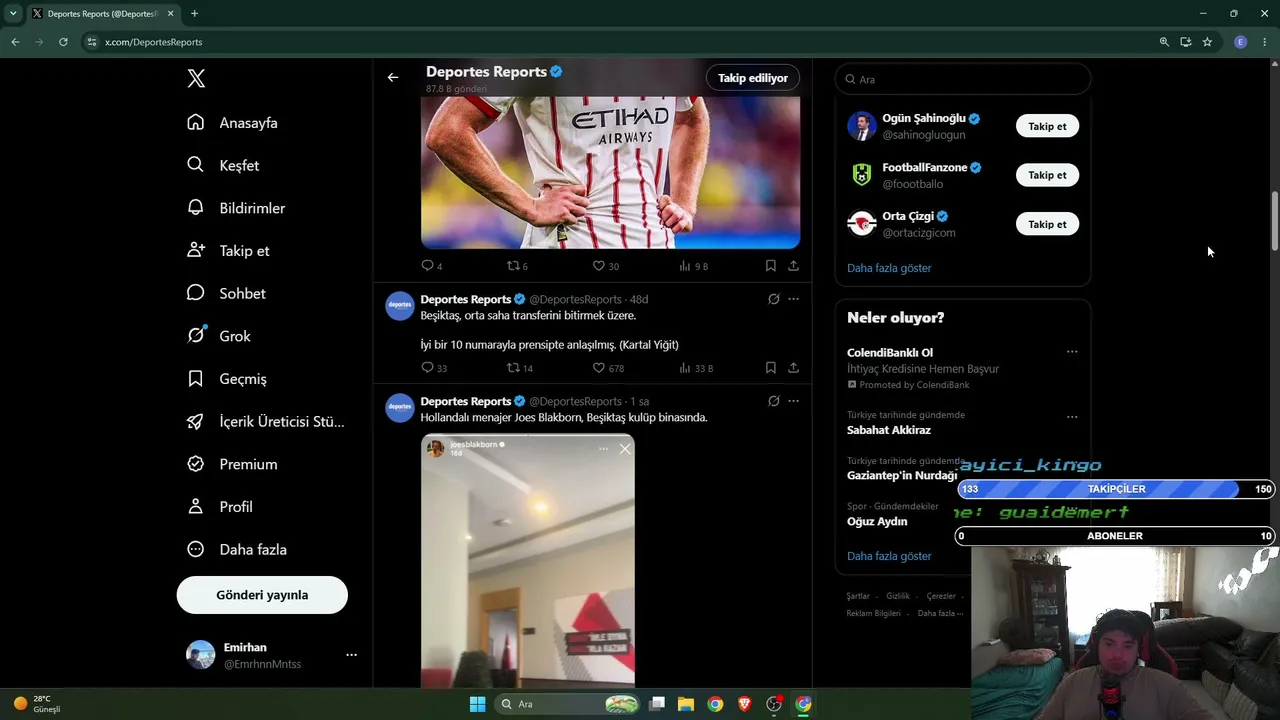Open Geçmiş bookmark-icon sidebar item

point(227,379)
